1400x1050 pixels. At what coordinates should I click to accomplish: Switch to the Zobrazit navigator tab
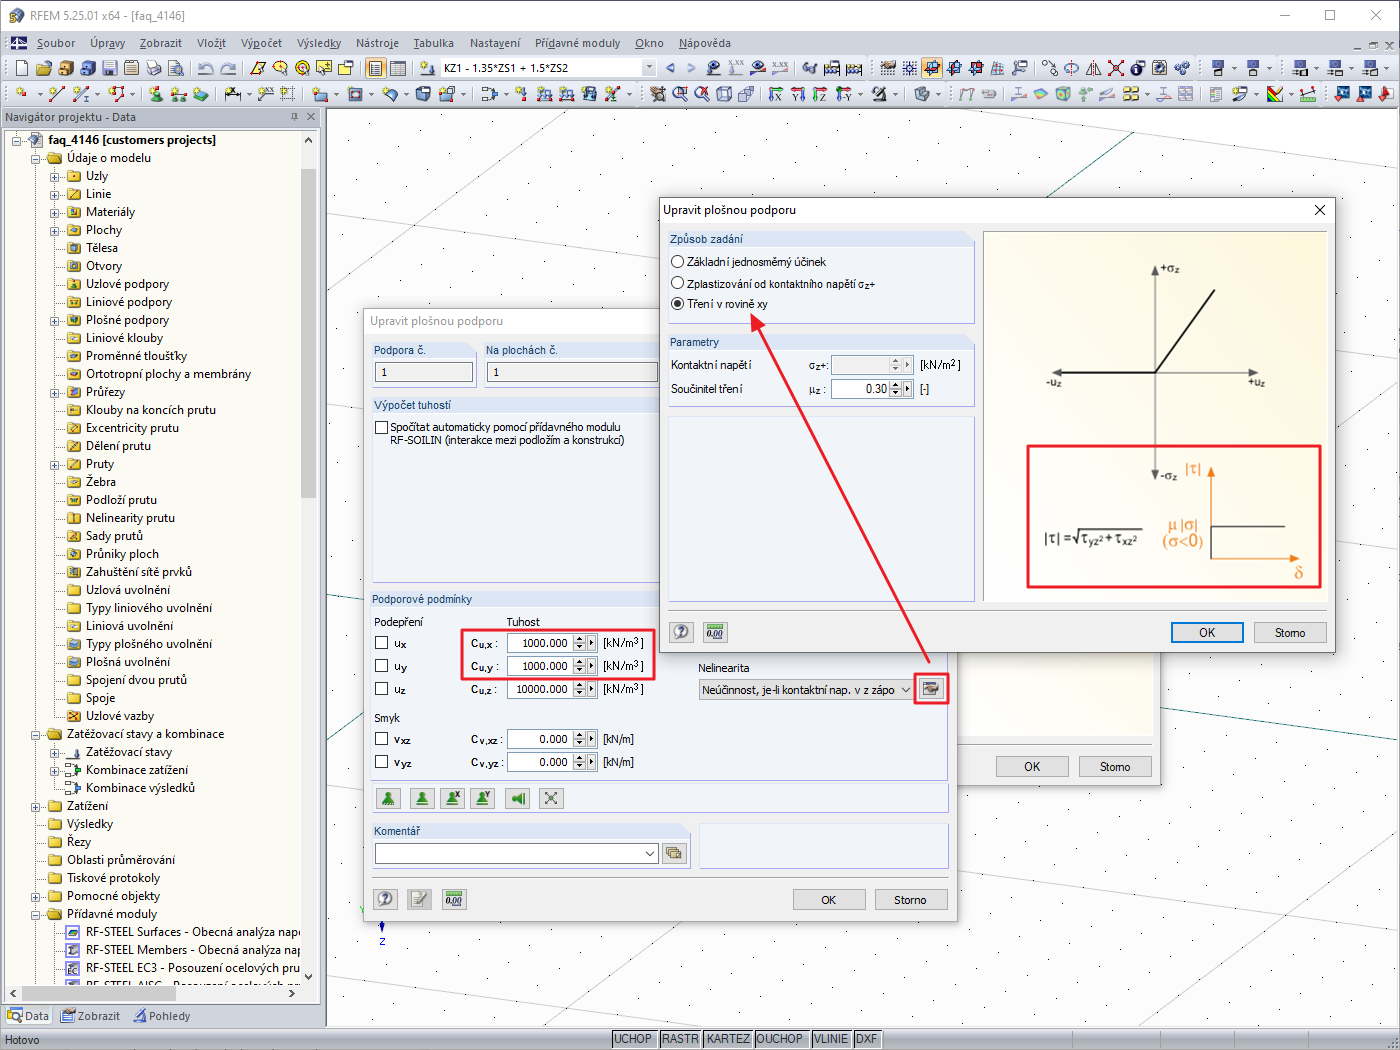(91, 1016)
